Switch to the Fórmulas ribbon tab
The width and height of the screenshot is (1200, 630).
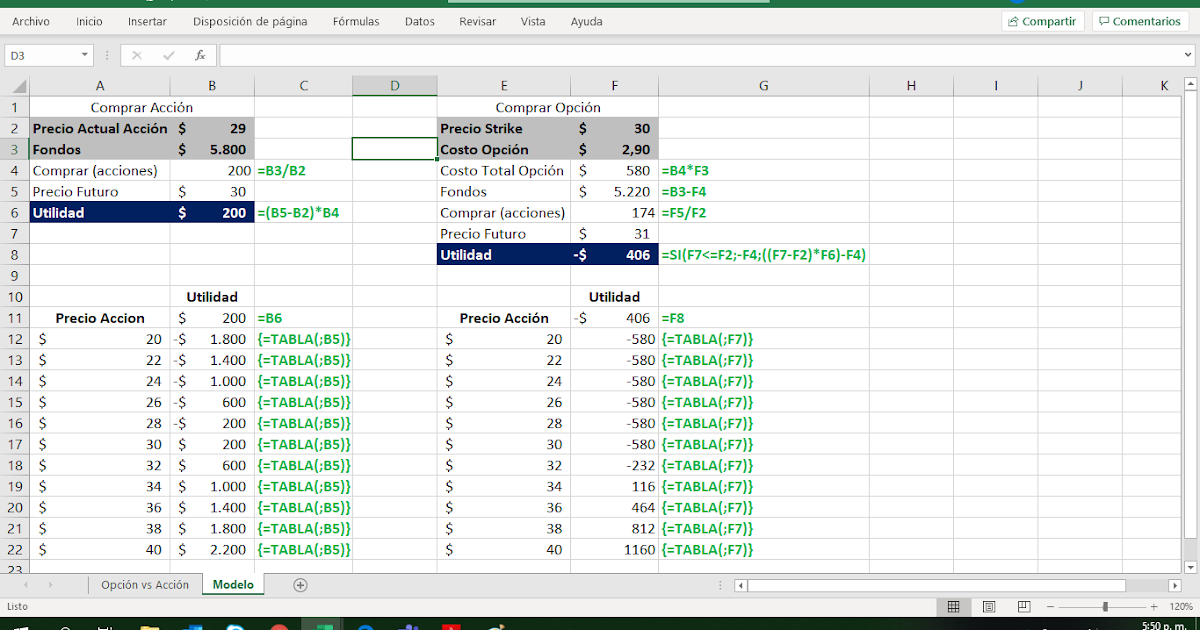click(356, 21)
